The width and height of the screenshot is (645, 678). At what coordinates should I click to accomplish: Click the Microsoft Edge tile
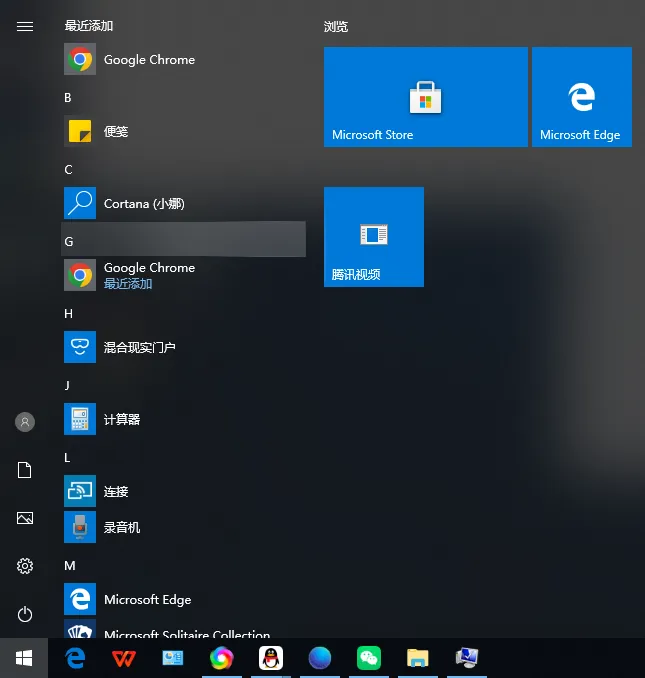582,97
